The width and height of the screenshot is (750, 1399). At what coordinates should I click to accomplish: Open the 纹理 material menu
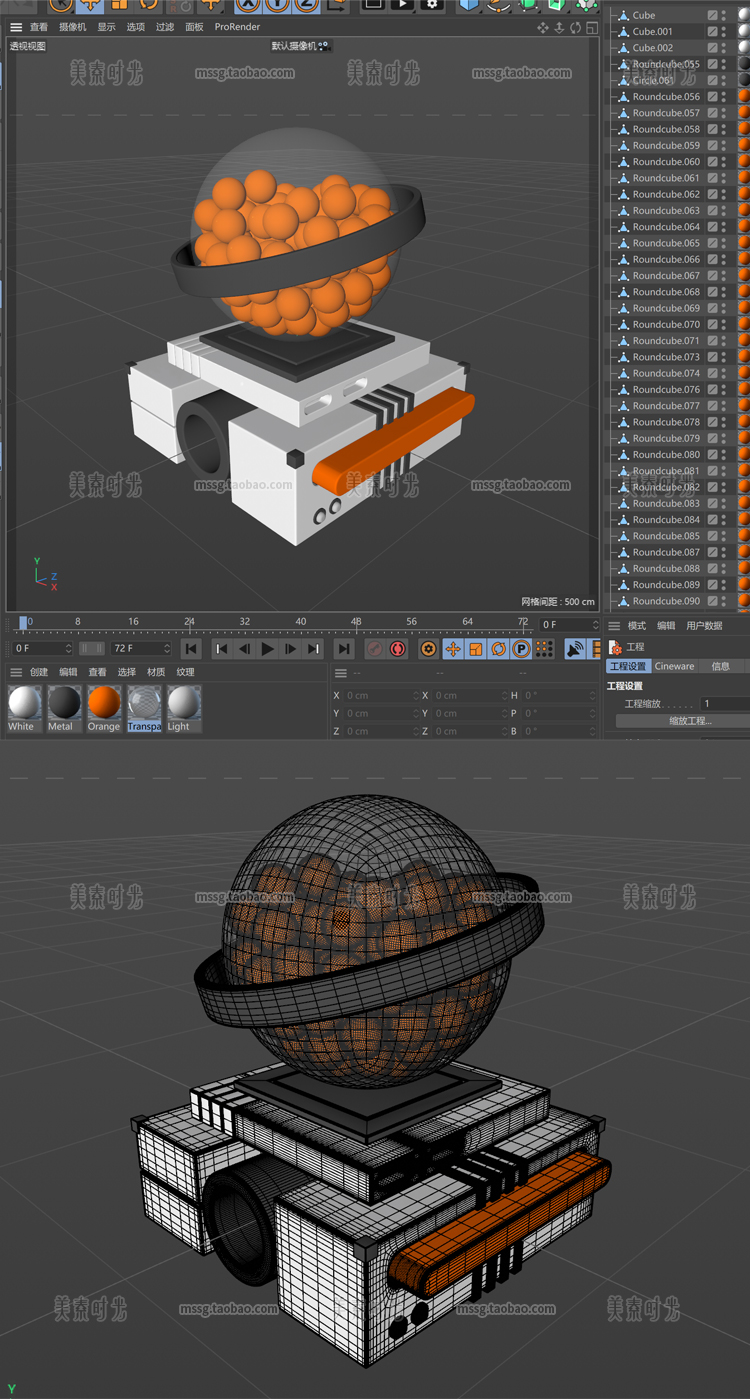185,672
